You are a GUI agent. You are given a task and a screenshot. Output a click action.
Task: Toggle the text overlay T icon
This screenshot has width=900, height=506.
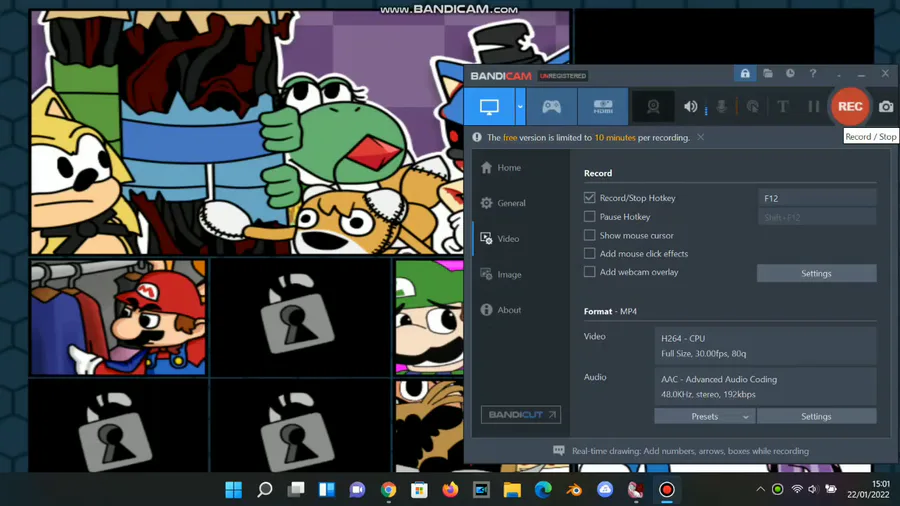click(x=783, y=107)
